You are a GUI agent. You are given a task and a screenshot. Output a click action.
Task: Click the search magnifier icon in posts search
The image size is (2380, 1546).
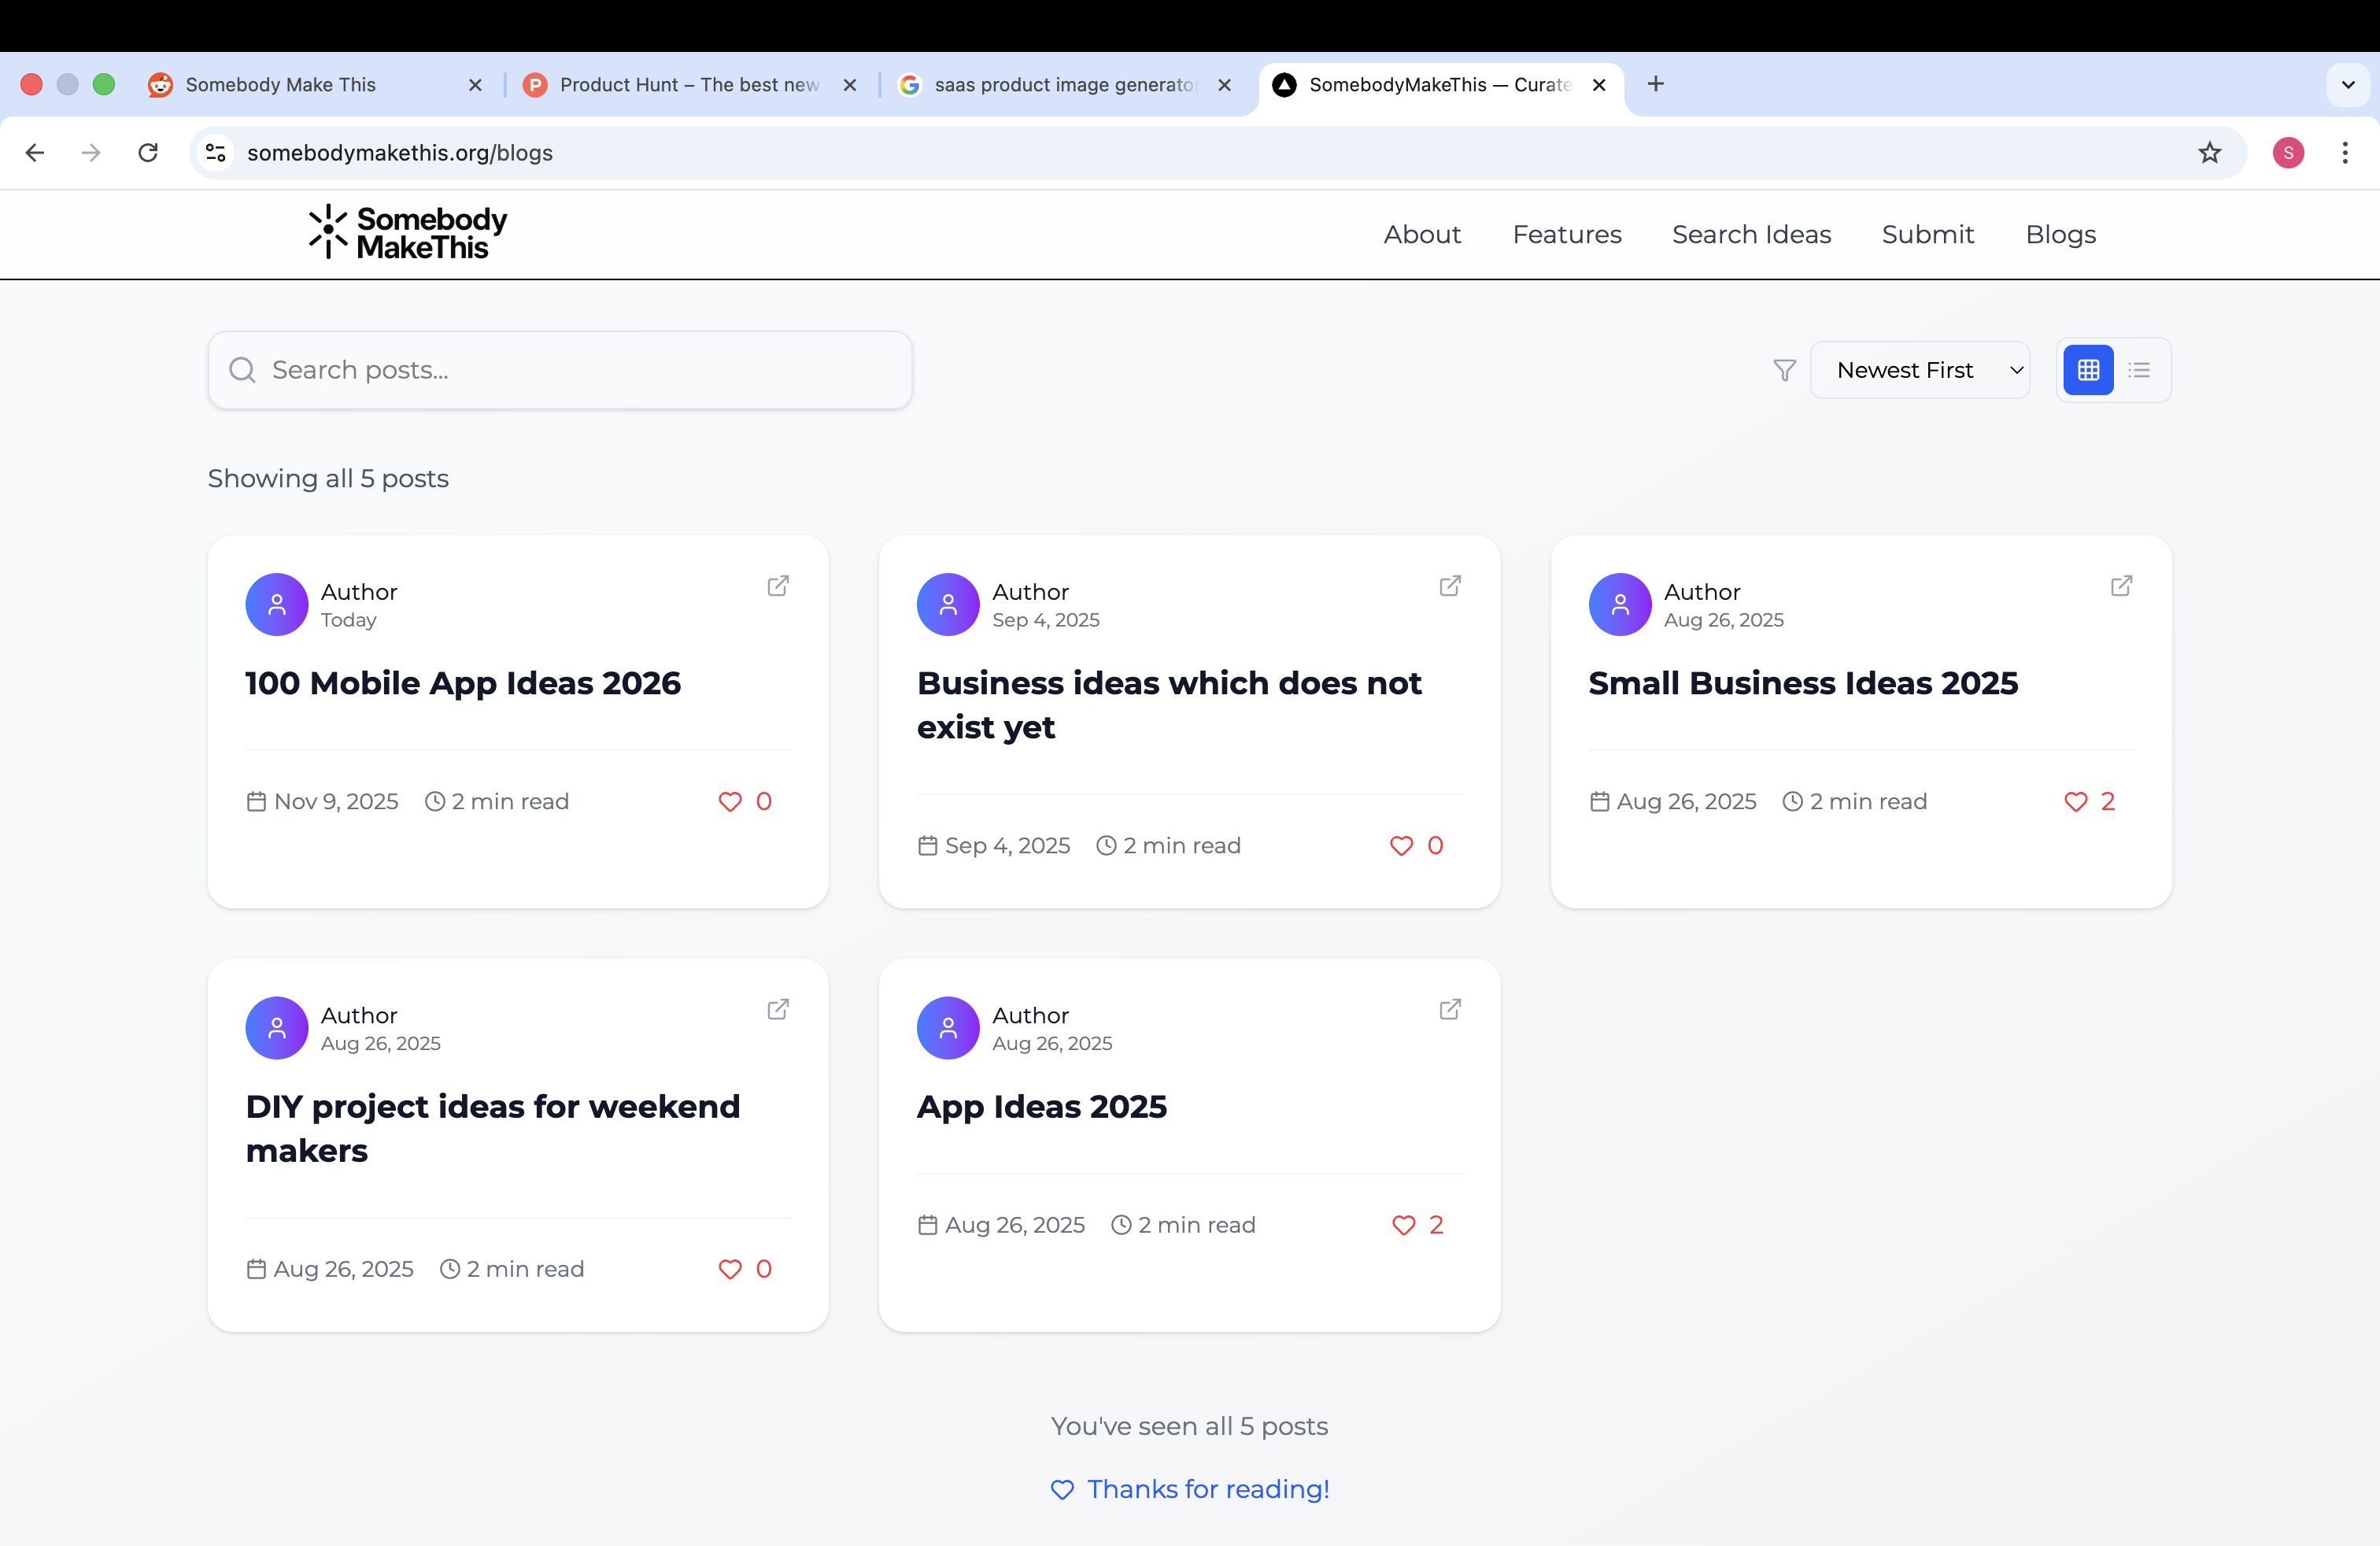coord(243,370)
